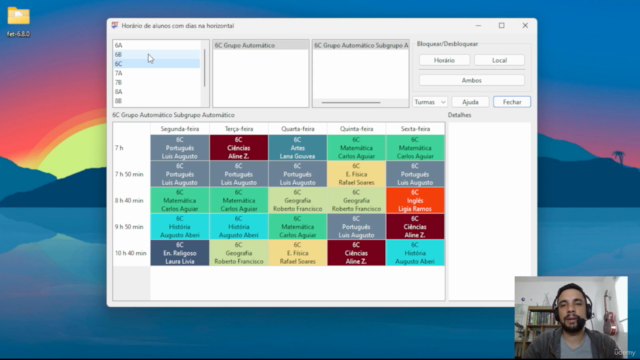
Task: Click the Local lock button
Action: (x=499, y=60)
